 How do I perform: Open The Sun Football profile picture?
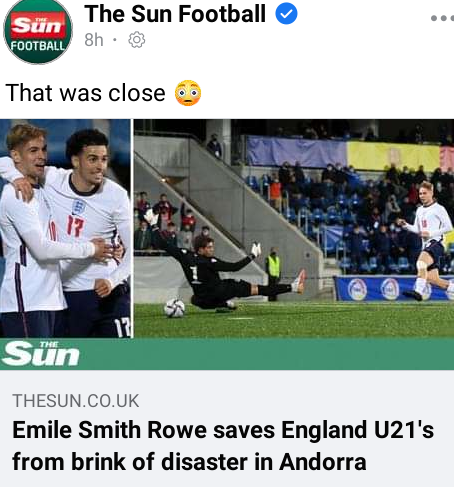click(38, 32)
